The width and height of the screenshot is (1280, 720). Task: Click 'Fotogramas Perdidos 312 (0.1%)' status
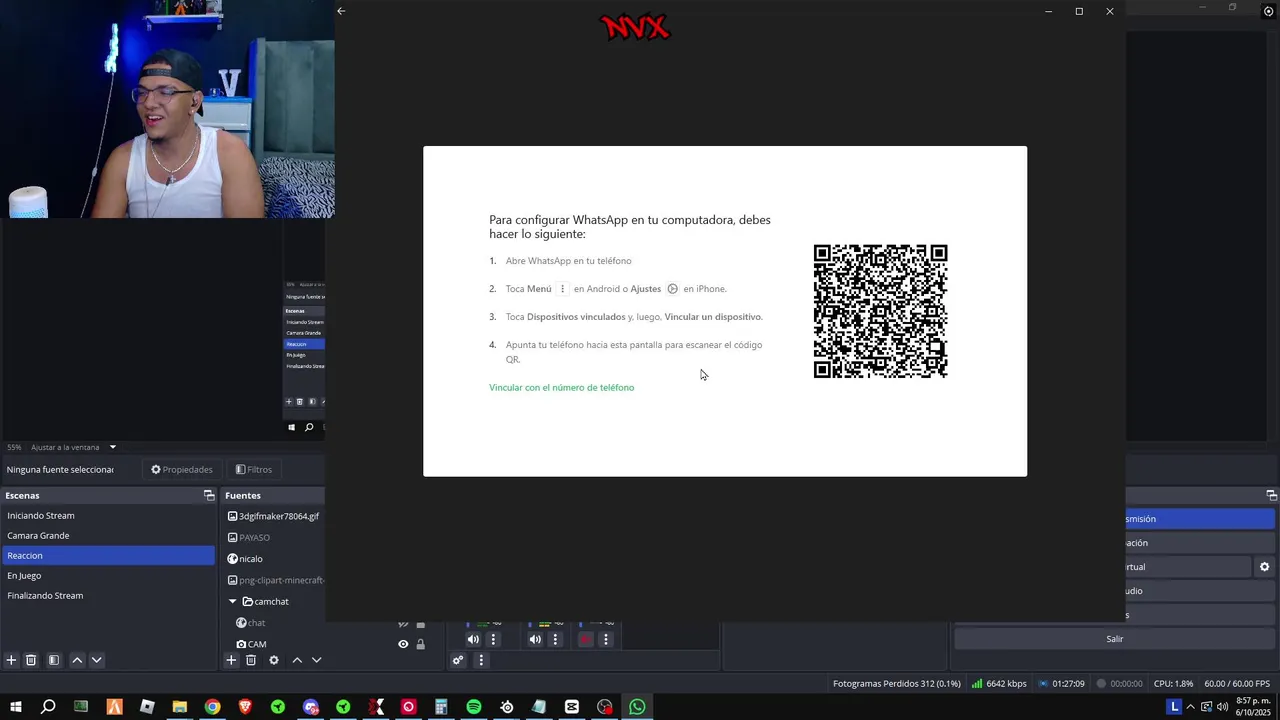896,684
